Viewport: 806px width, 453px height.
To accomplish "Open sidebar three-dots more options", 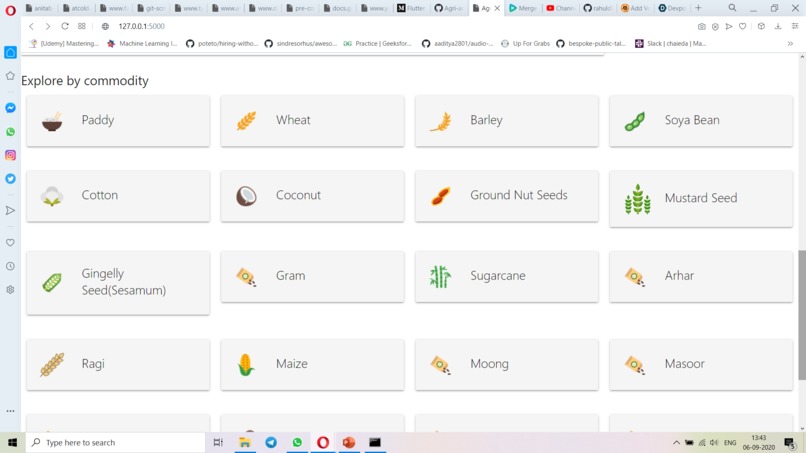I will pyautogui.click(x=10, y=411).
